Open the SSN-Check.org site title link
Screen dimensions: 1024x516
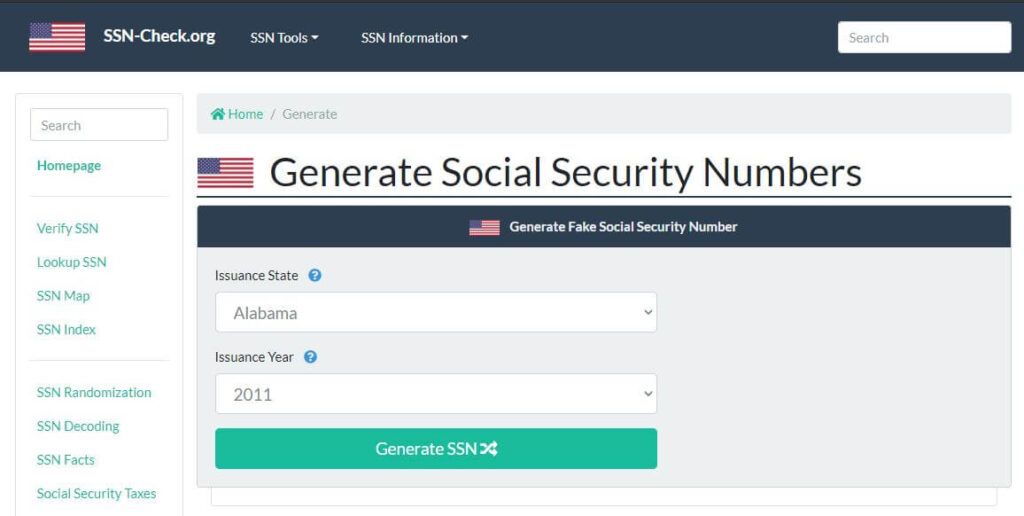point(159,36)
